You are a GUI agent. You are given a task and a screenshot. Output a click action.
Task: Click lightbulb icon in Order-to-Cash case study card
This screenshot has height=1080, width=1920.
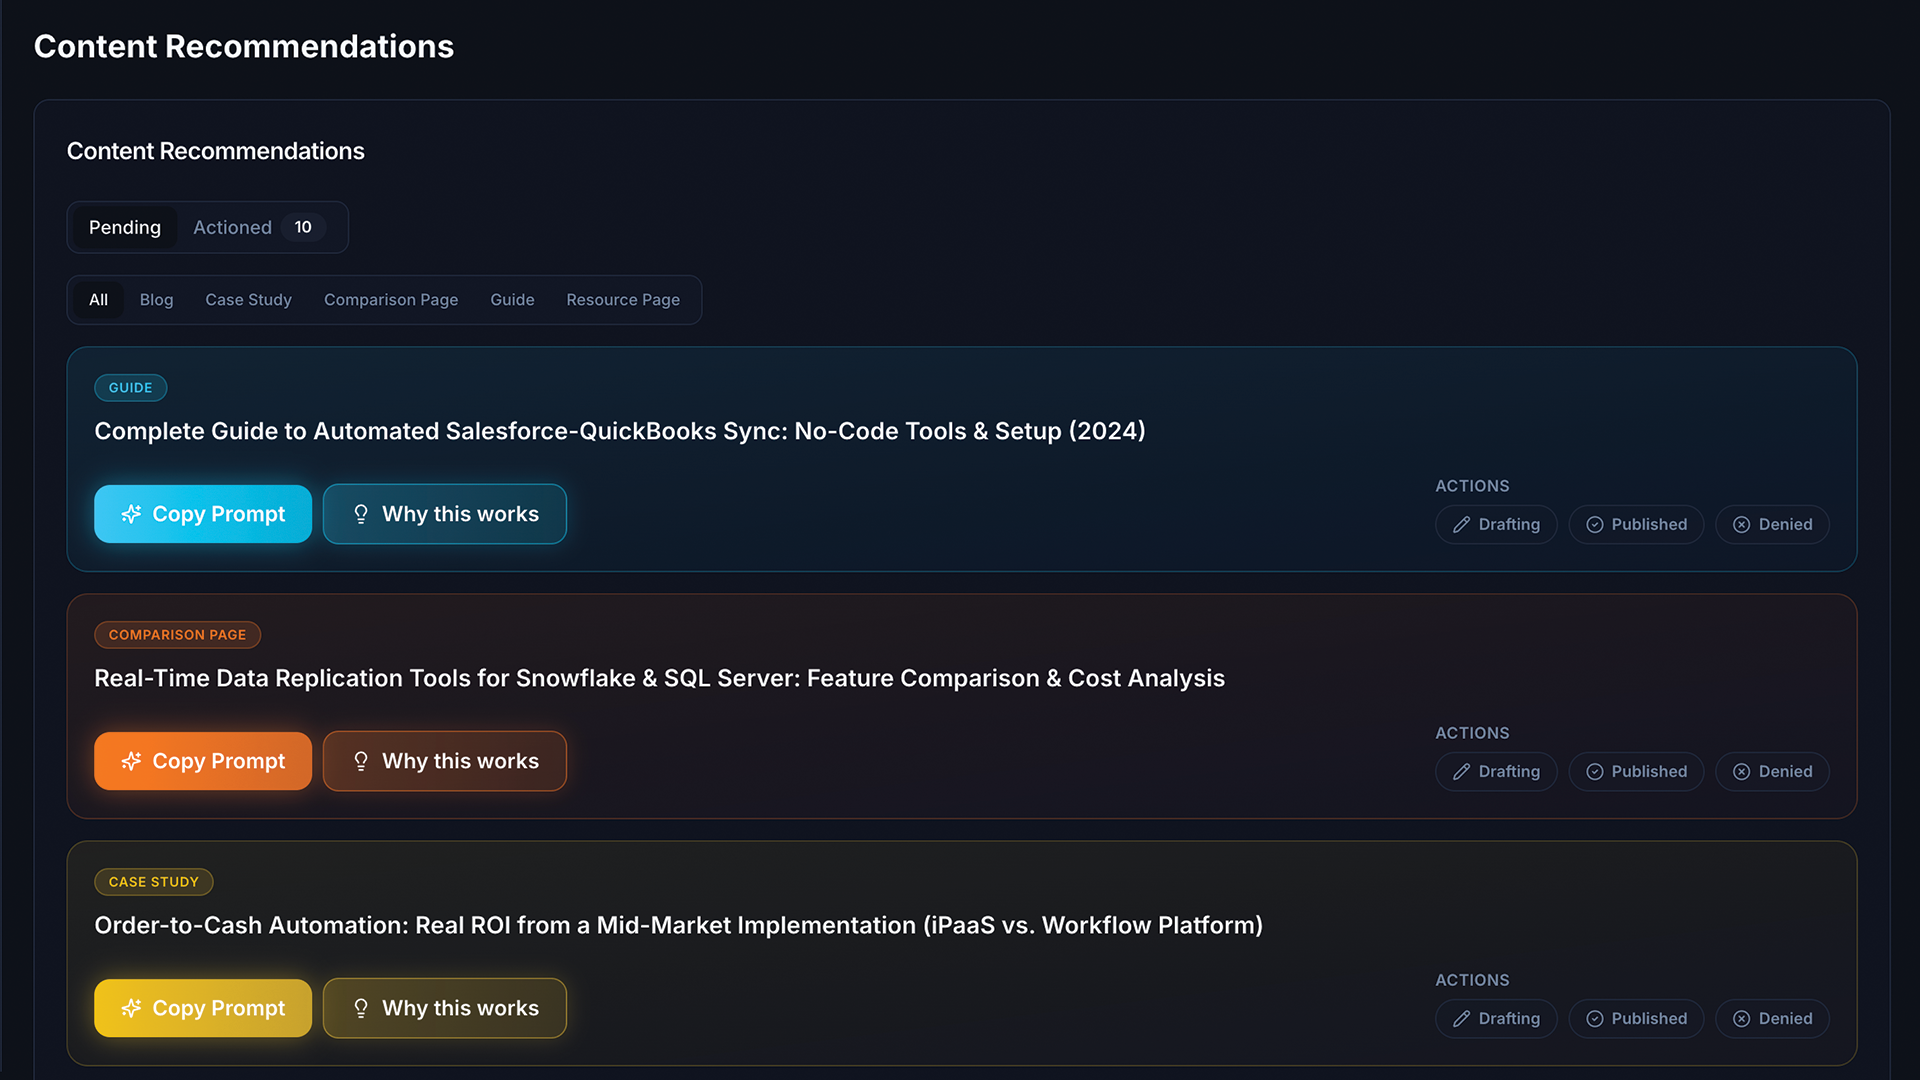coord(361,1008)
